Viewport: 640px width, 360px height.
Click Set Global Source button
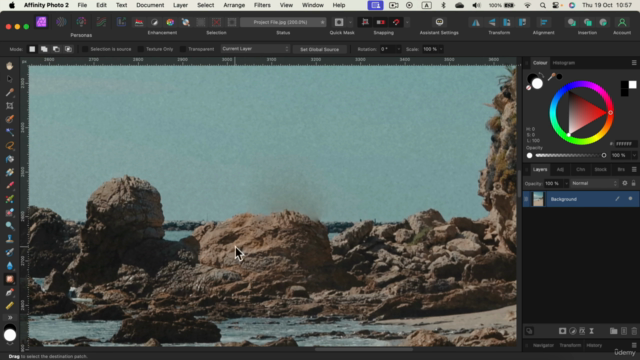point(320,49)
